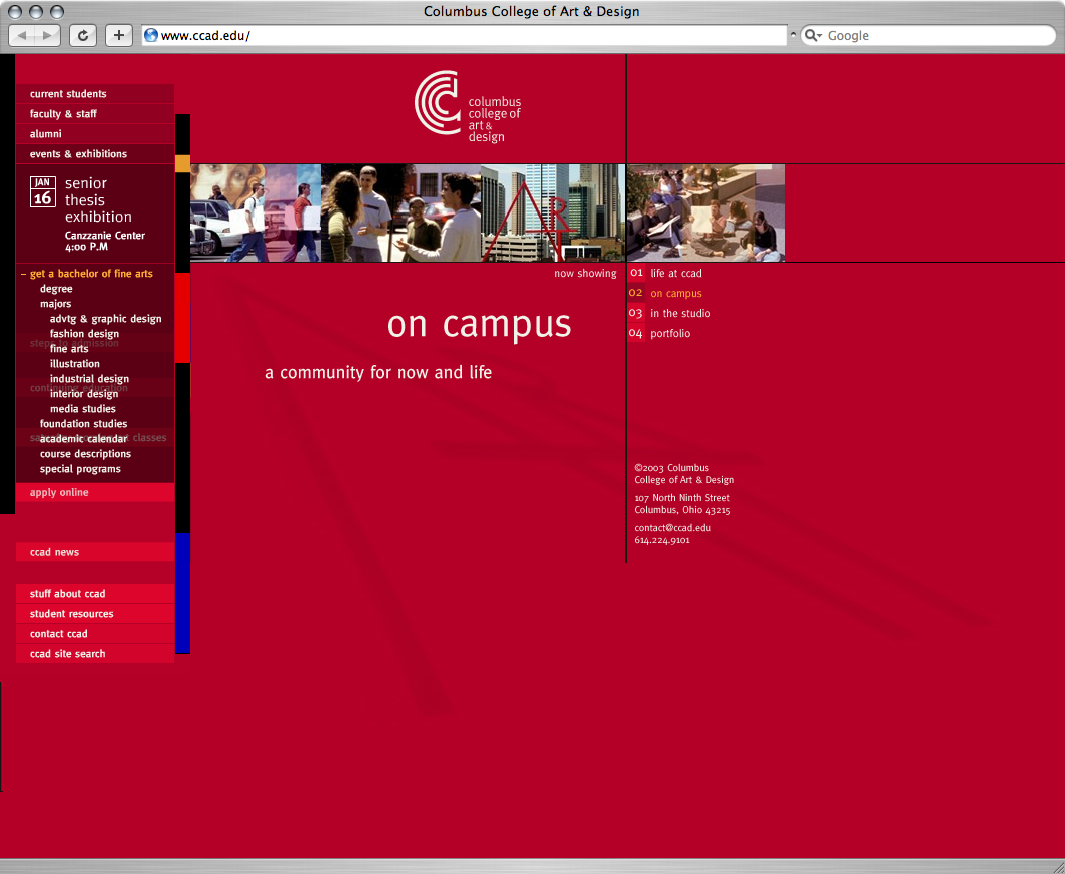Click the contact@ccad.edu email address
1065x874 pixels.
(x=672, y=528)
